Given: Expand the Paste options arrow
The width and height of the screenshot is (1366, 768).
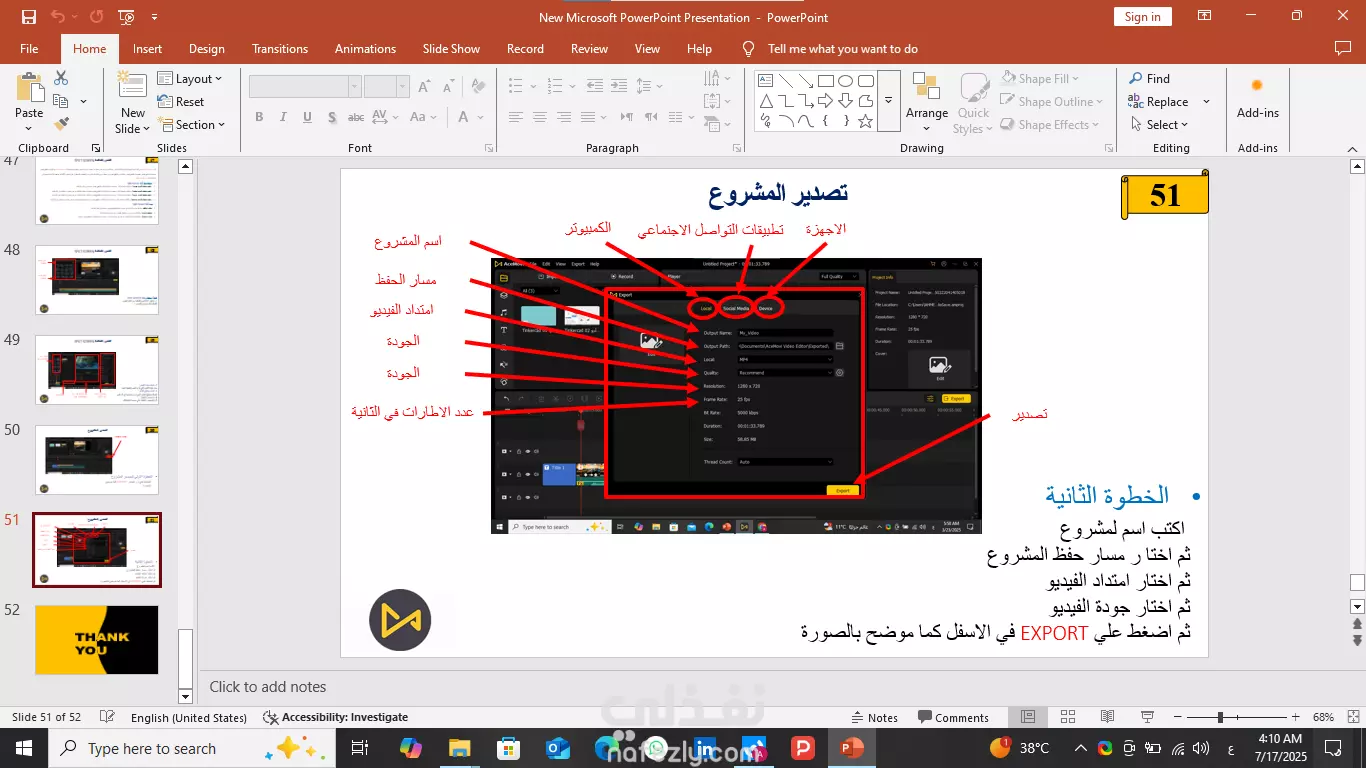Looking at the screenshot, I should tap(29, 129).
